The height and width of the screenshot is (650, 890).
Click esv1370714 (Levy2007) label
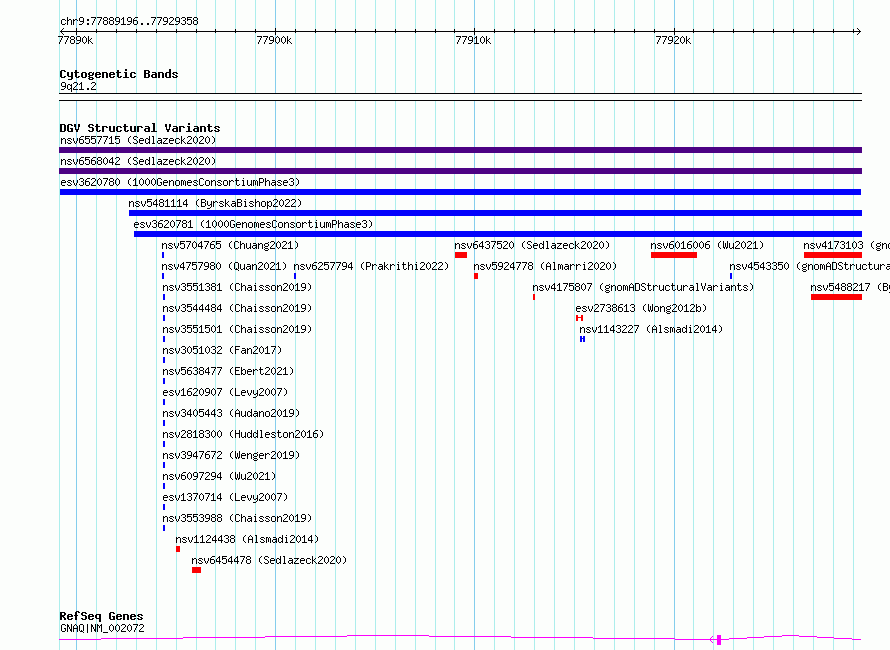[x=225, y=497]
